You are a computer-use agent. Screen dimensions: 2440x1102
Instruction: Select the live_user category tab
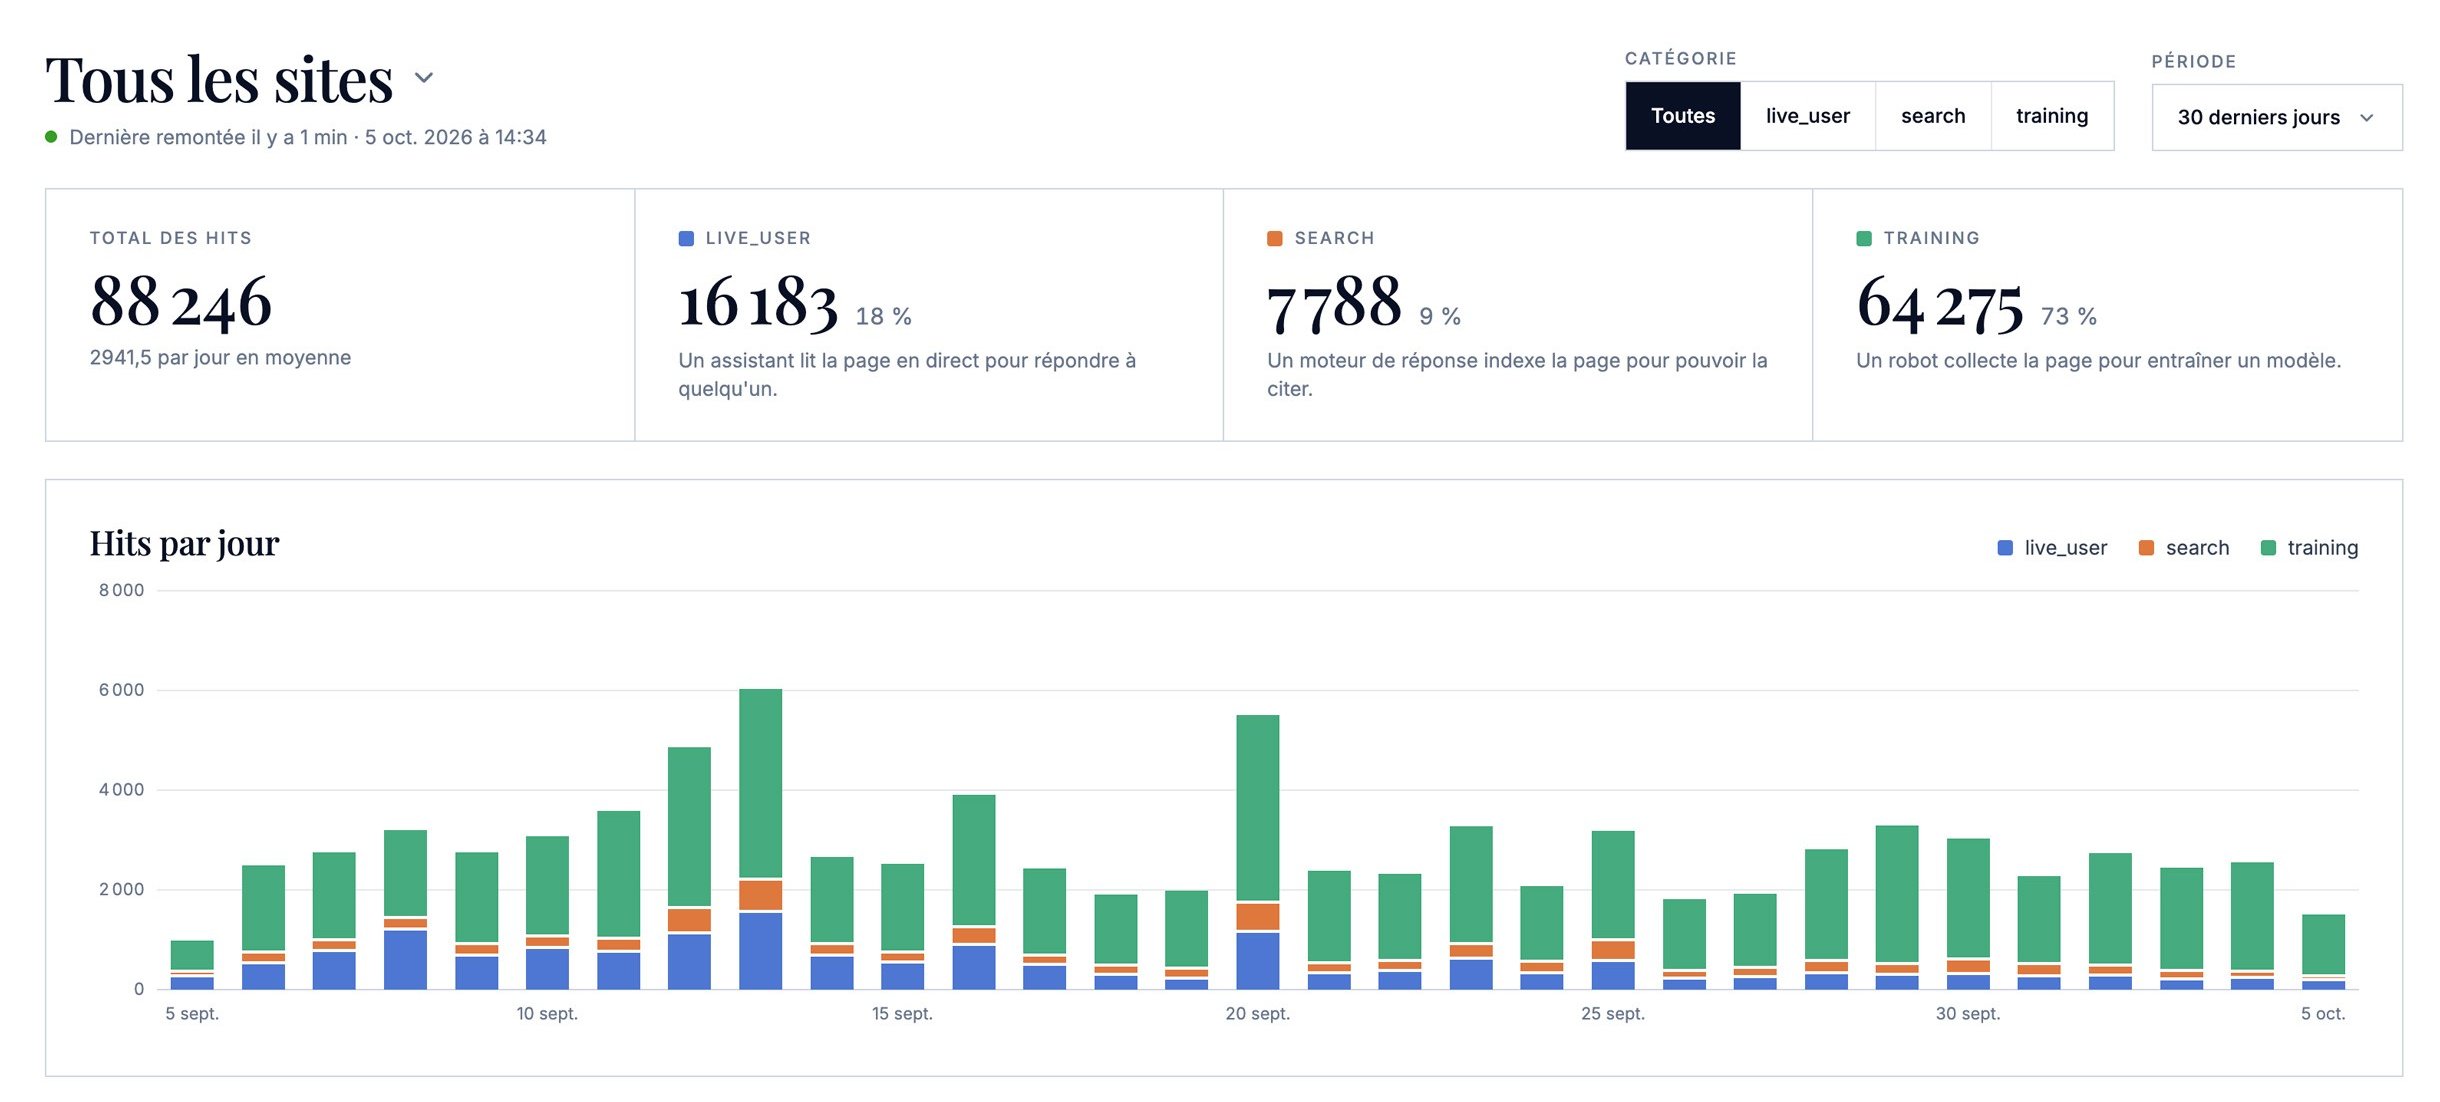pos(1807,116)
